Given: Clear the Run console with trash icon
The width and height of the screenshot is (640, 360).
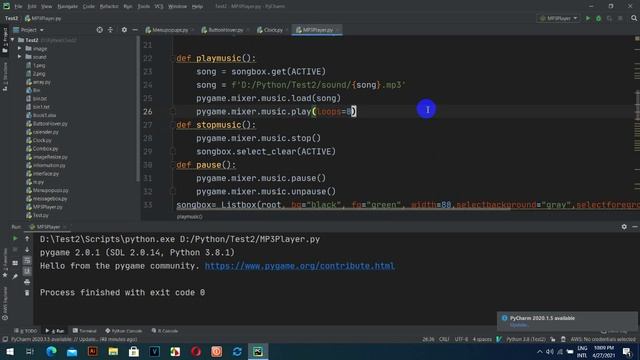Looking at the screenshot, I should tap(27, 293).
